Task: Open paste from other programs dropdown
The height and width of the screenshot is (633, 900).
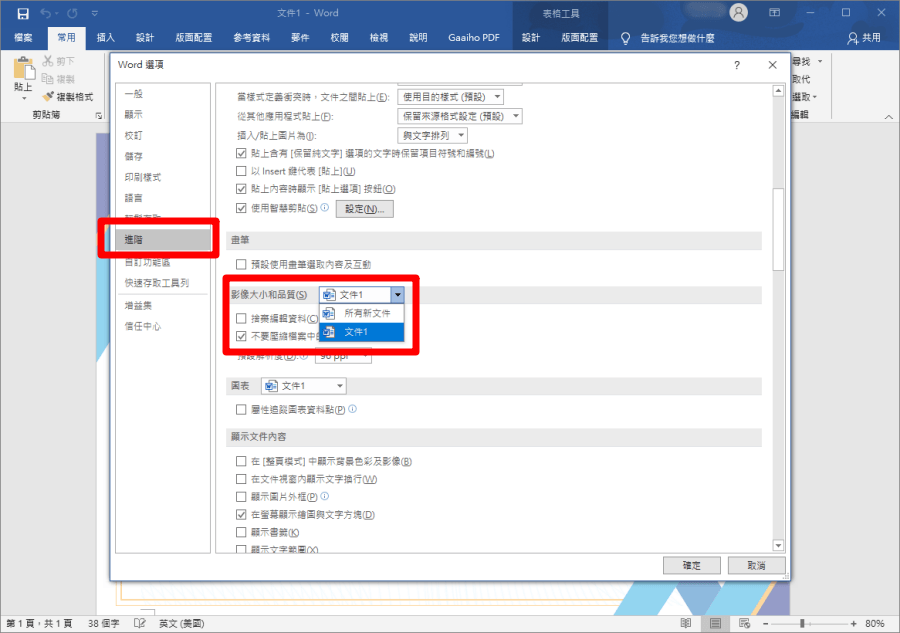Action: pos(460,116)
